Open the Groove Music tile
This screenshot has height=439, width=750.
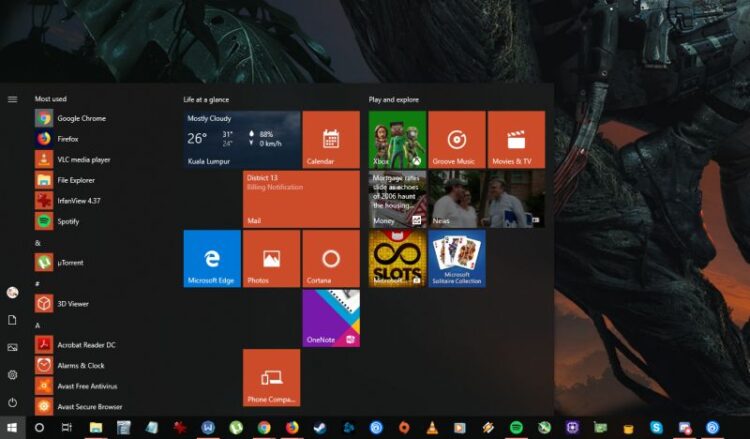point(457,139)
